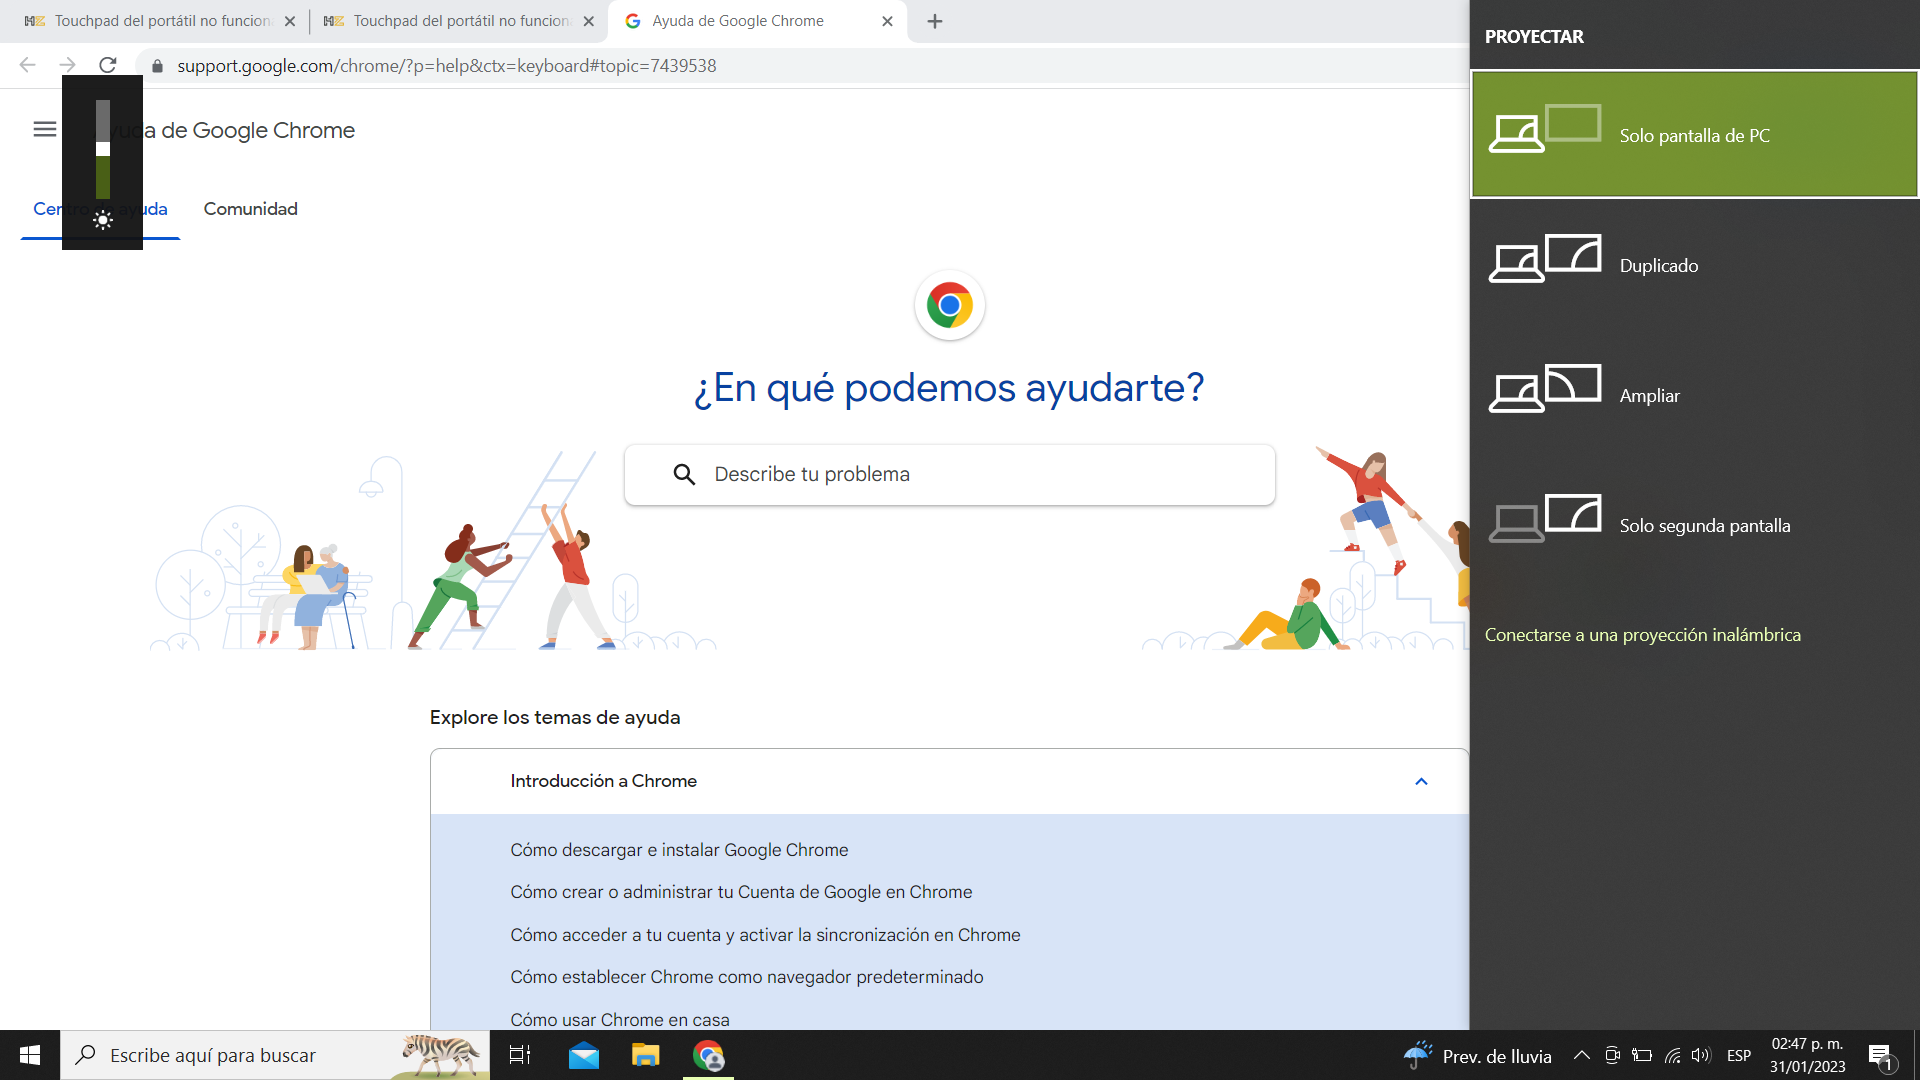1920x1080 pixels.
Task: Select Ampliar projection mode
Action: click(1695, 395)
